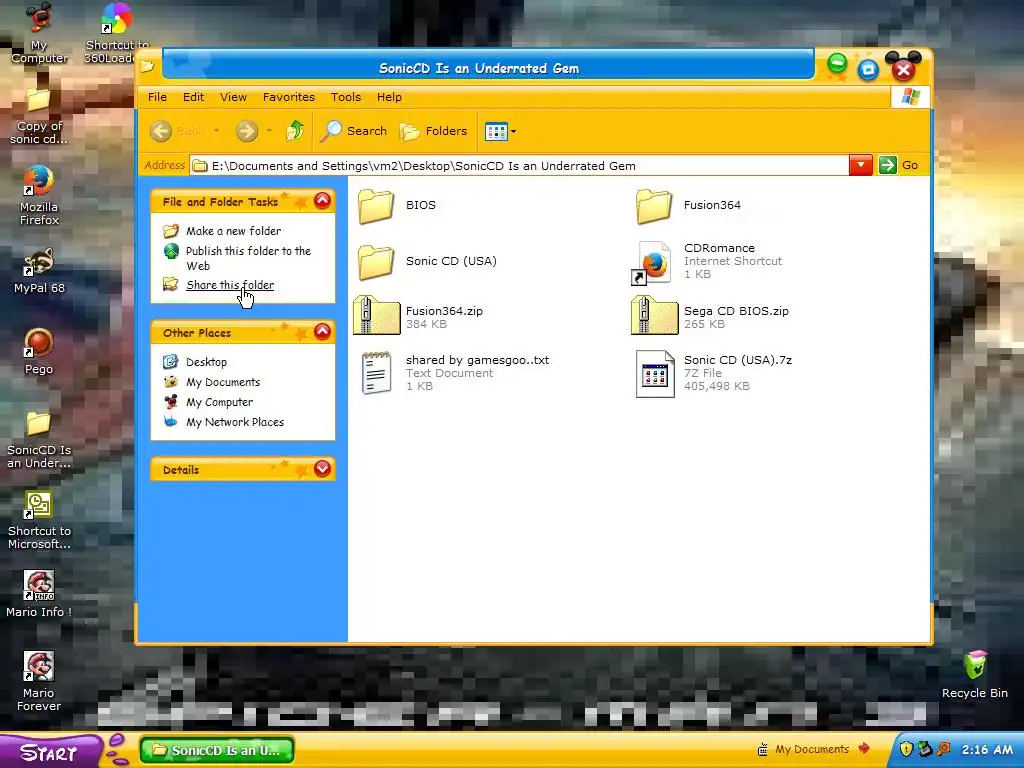Select the Sega CD BIOS.zip archive icon
1024x768 pixels.
(x=654, y=316)
